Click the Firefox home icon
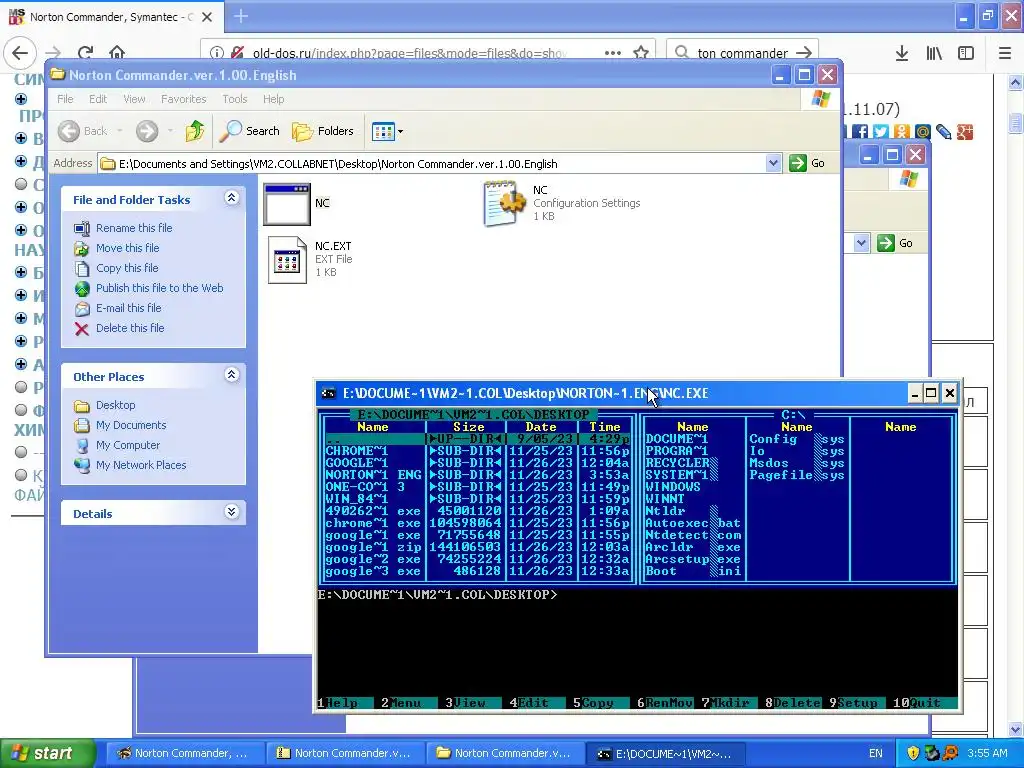Image resolution: width=1024 pixels, height=768 pixels. pos(117,52)
